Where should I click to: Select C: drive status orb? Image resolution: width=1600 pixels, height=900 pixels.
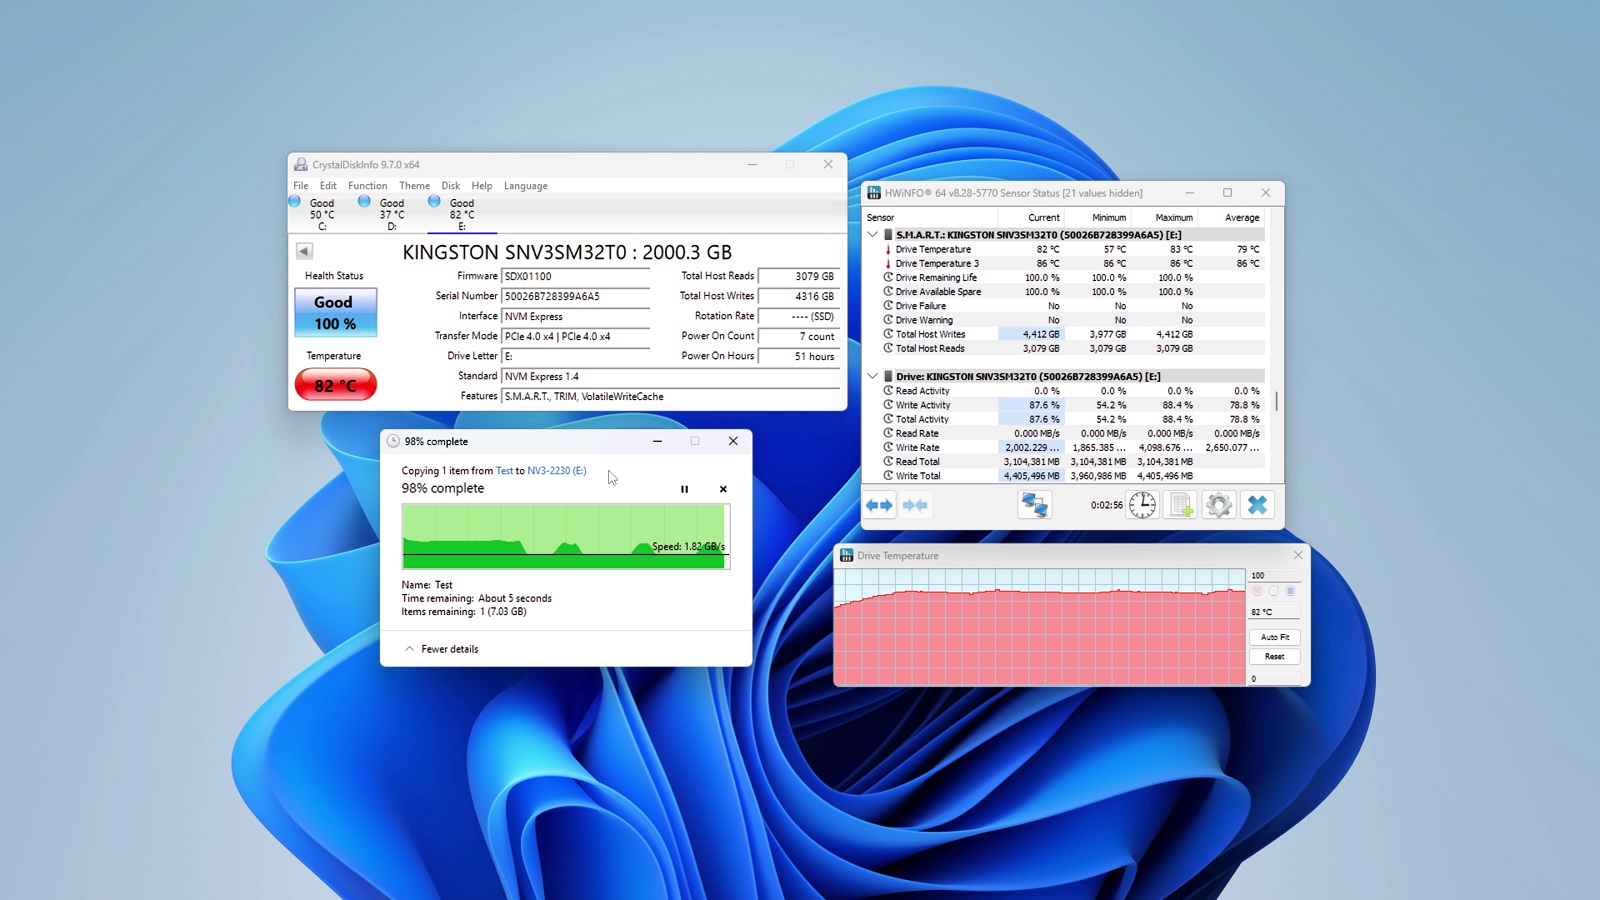(x=295, y=201)
